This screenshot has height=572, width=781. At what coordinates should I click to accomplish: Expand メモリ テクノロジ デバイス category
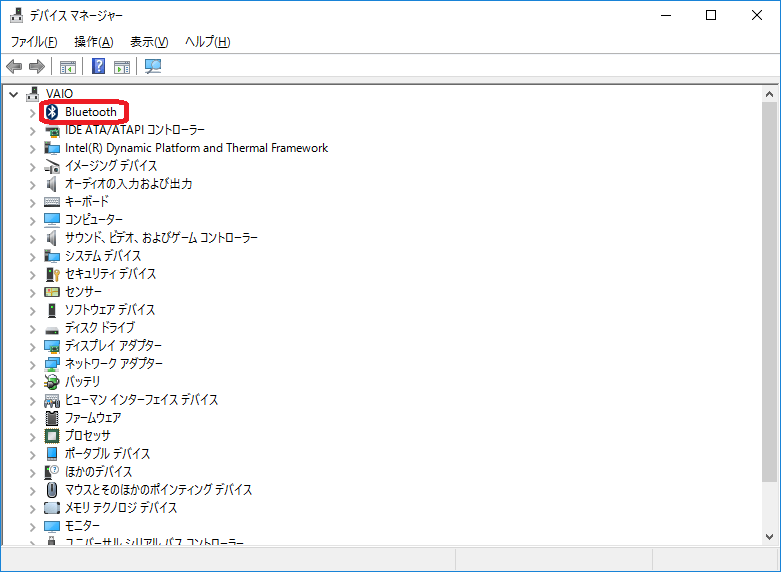point(32,509)
